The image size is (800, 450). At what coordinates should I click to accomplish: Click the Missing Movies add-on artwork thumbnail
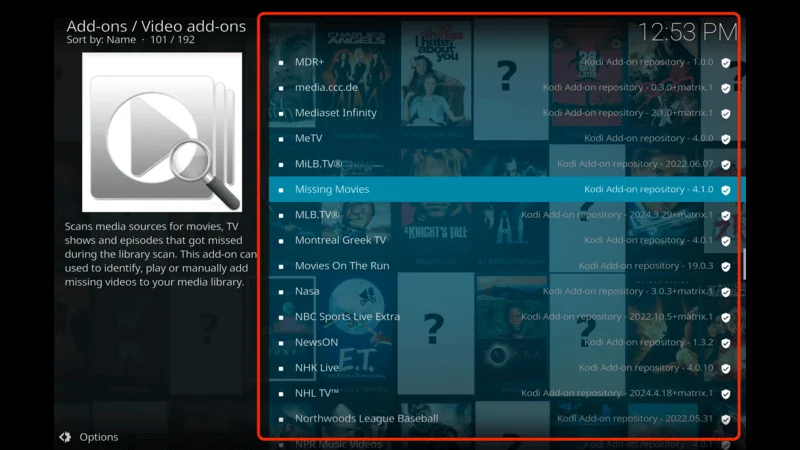[x=162, y=132]
